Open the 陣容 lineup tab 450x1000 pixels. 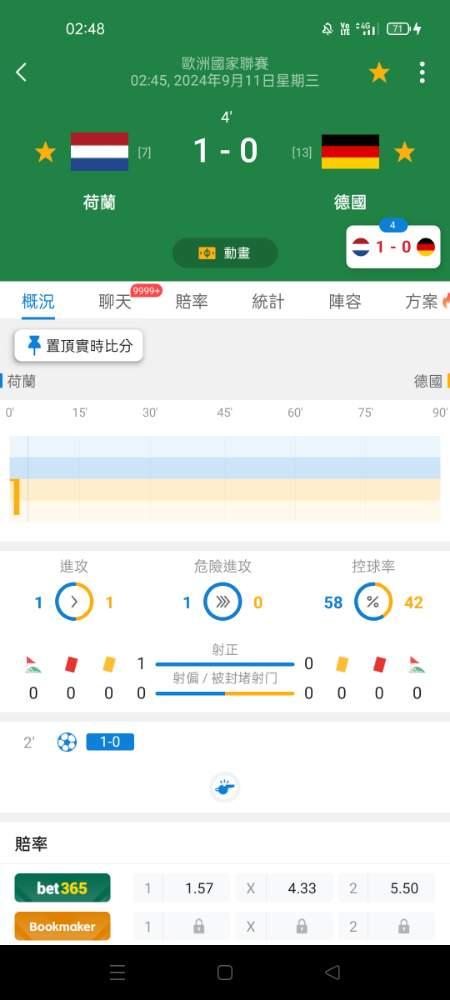(x=345, y=302)
